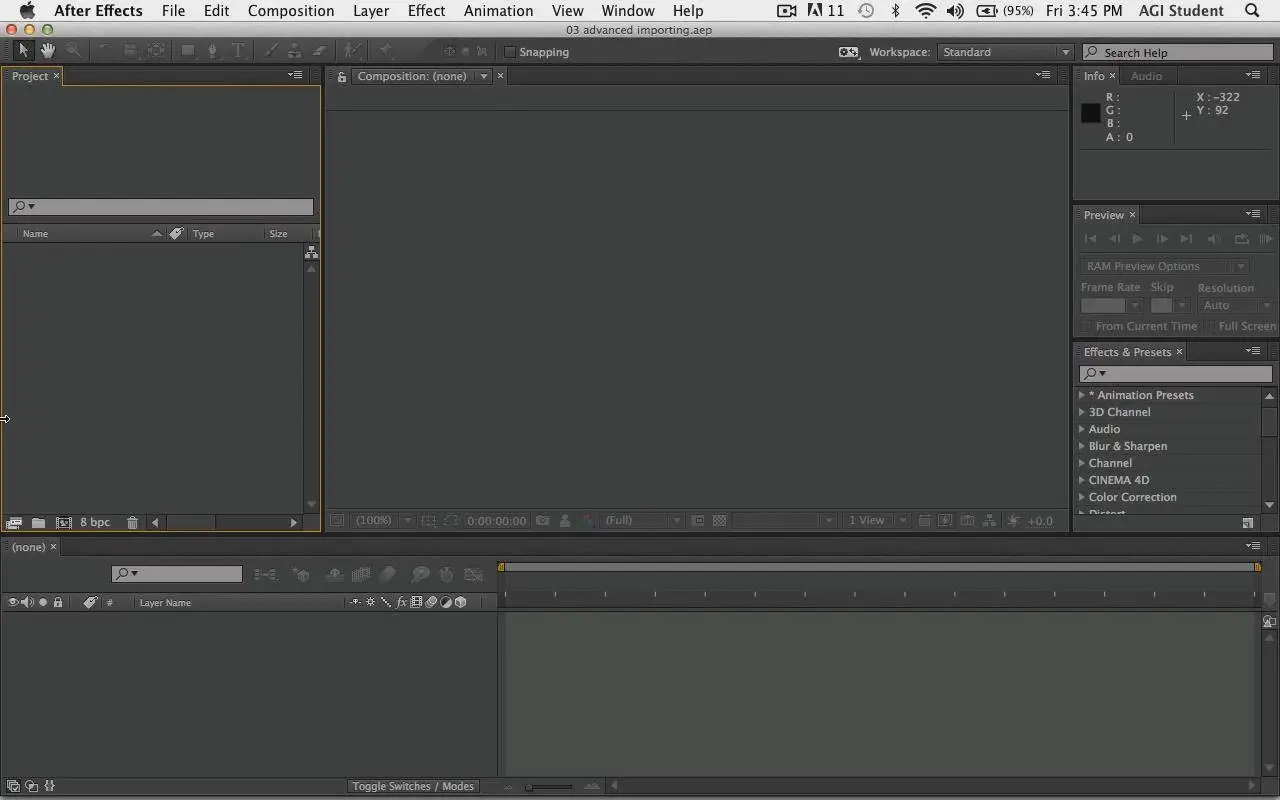
Task: Click the 8 bpc color depth button
Action: [95, 522]
